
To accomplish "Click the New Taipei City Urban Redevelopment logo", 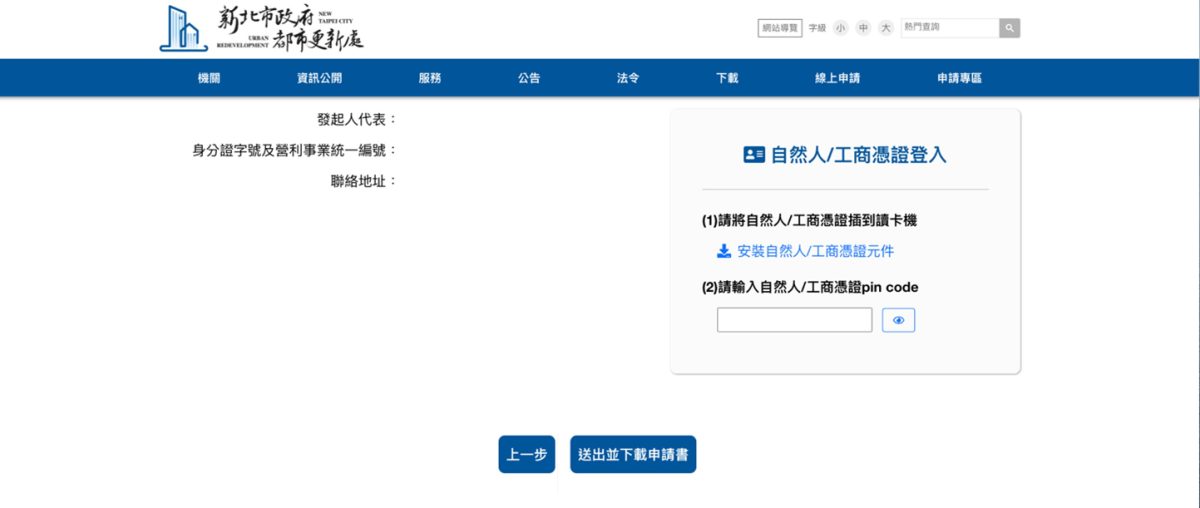I will pyautogui.click(x=261, y=28).
